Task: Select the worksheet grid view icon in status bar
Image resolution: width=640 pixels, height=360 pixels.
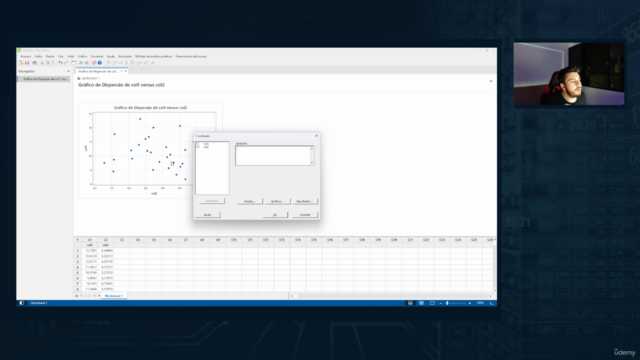Action: [x=421, y=303]
